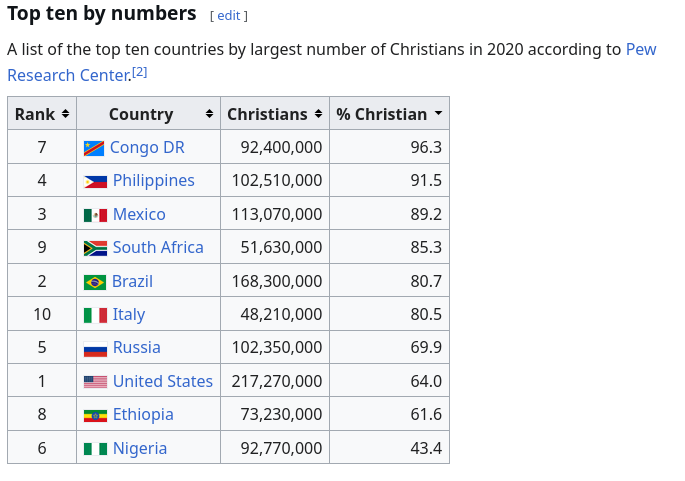
Task: Click the South Africa flag icon
Action: pos(95,249)
